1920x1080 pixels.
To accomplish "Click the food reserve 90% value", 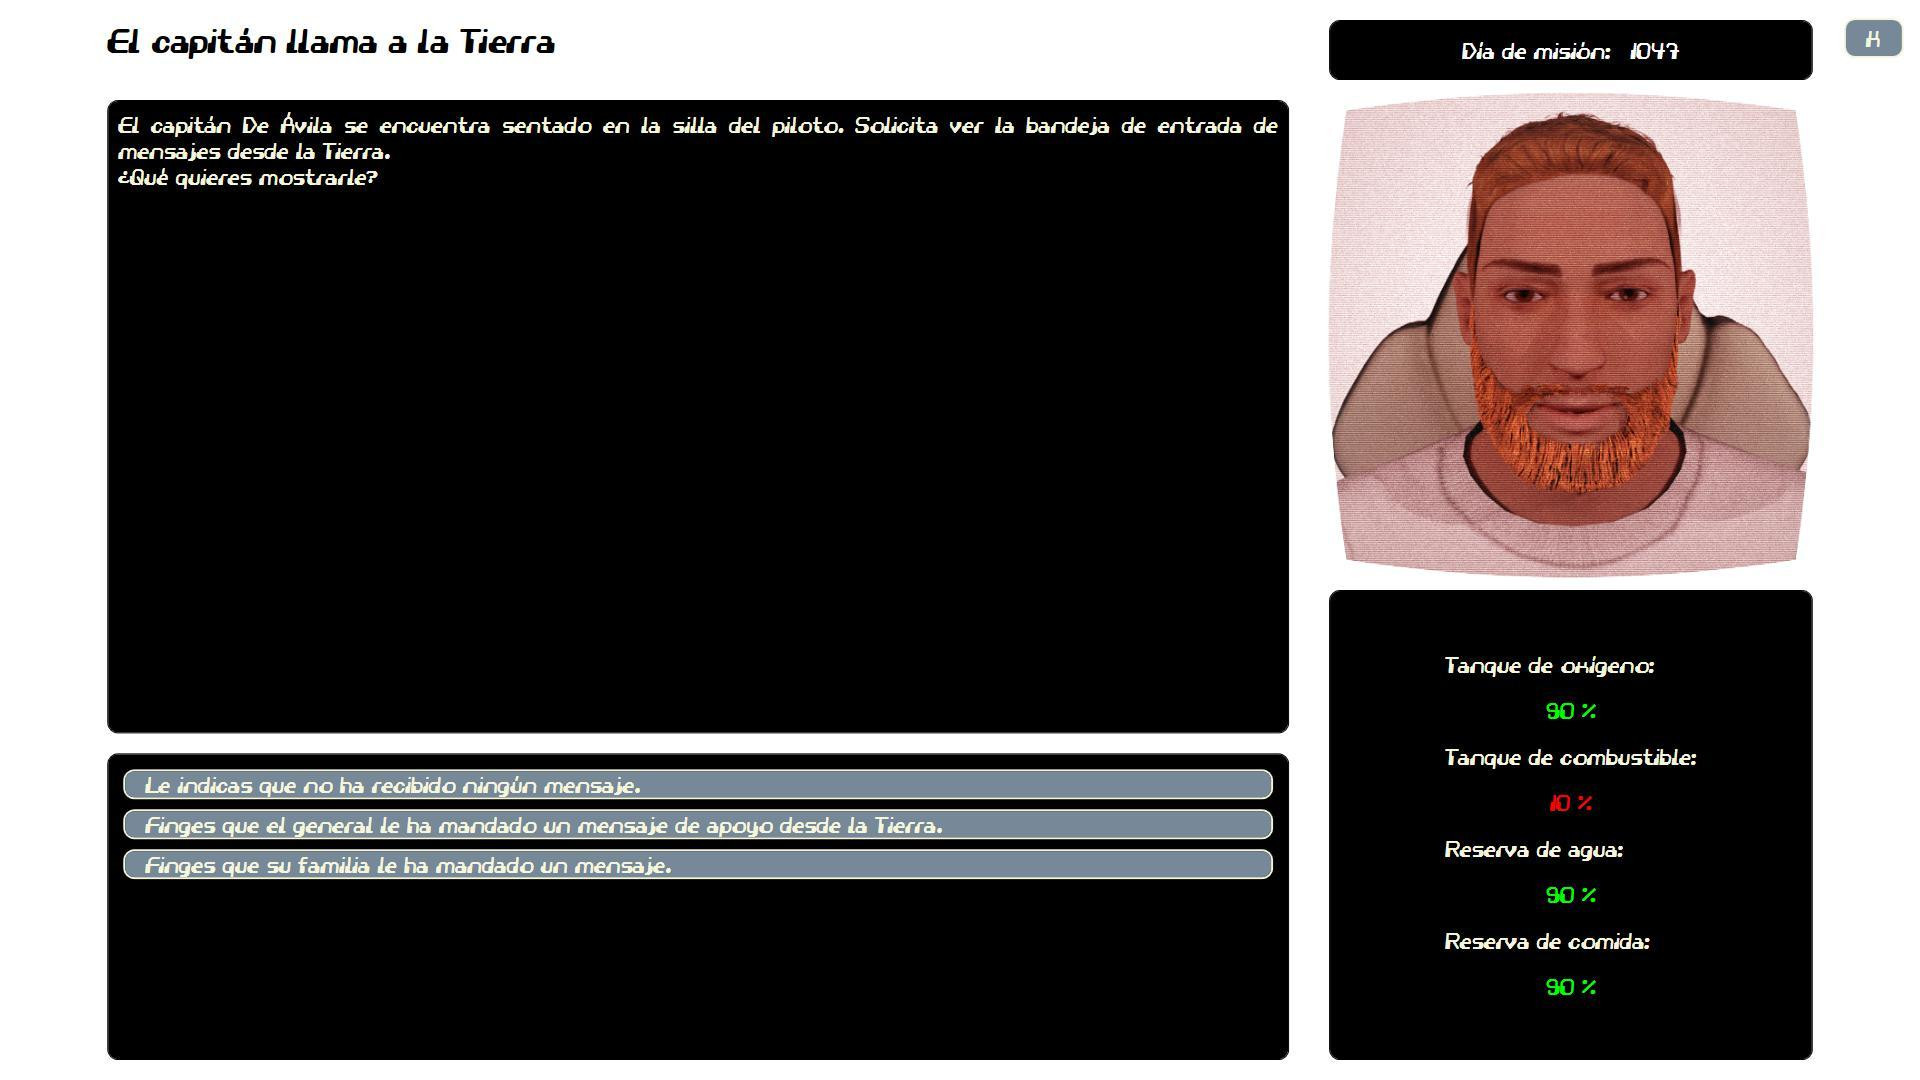I will pyautogui.click(x=1571, y=987).
